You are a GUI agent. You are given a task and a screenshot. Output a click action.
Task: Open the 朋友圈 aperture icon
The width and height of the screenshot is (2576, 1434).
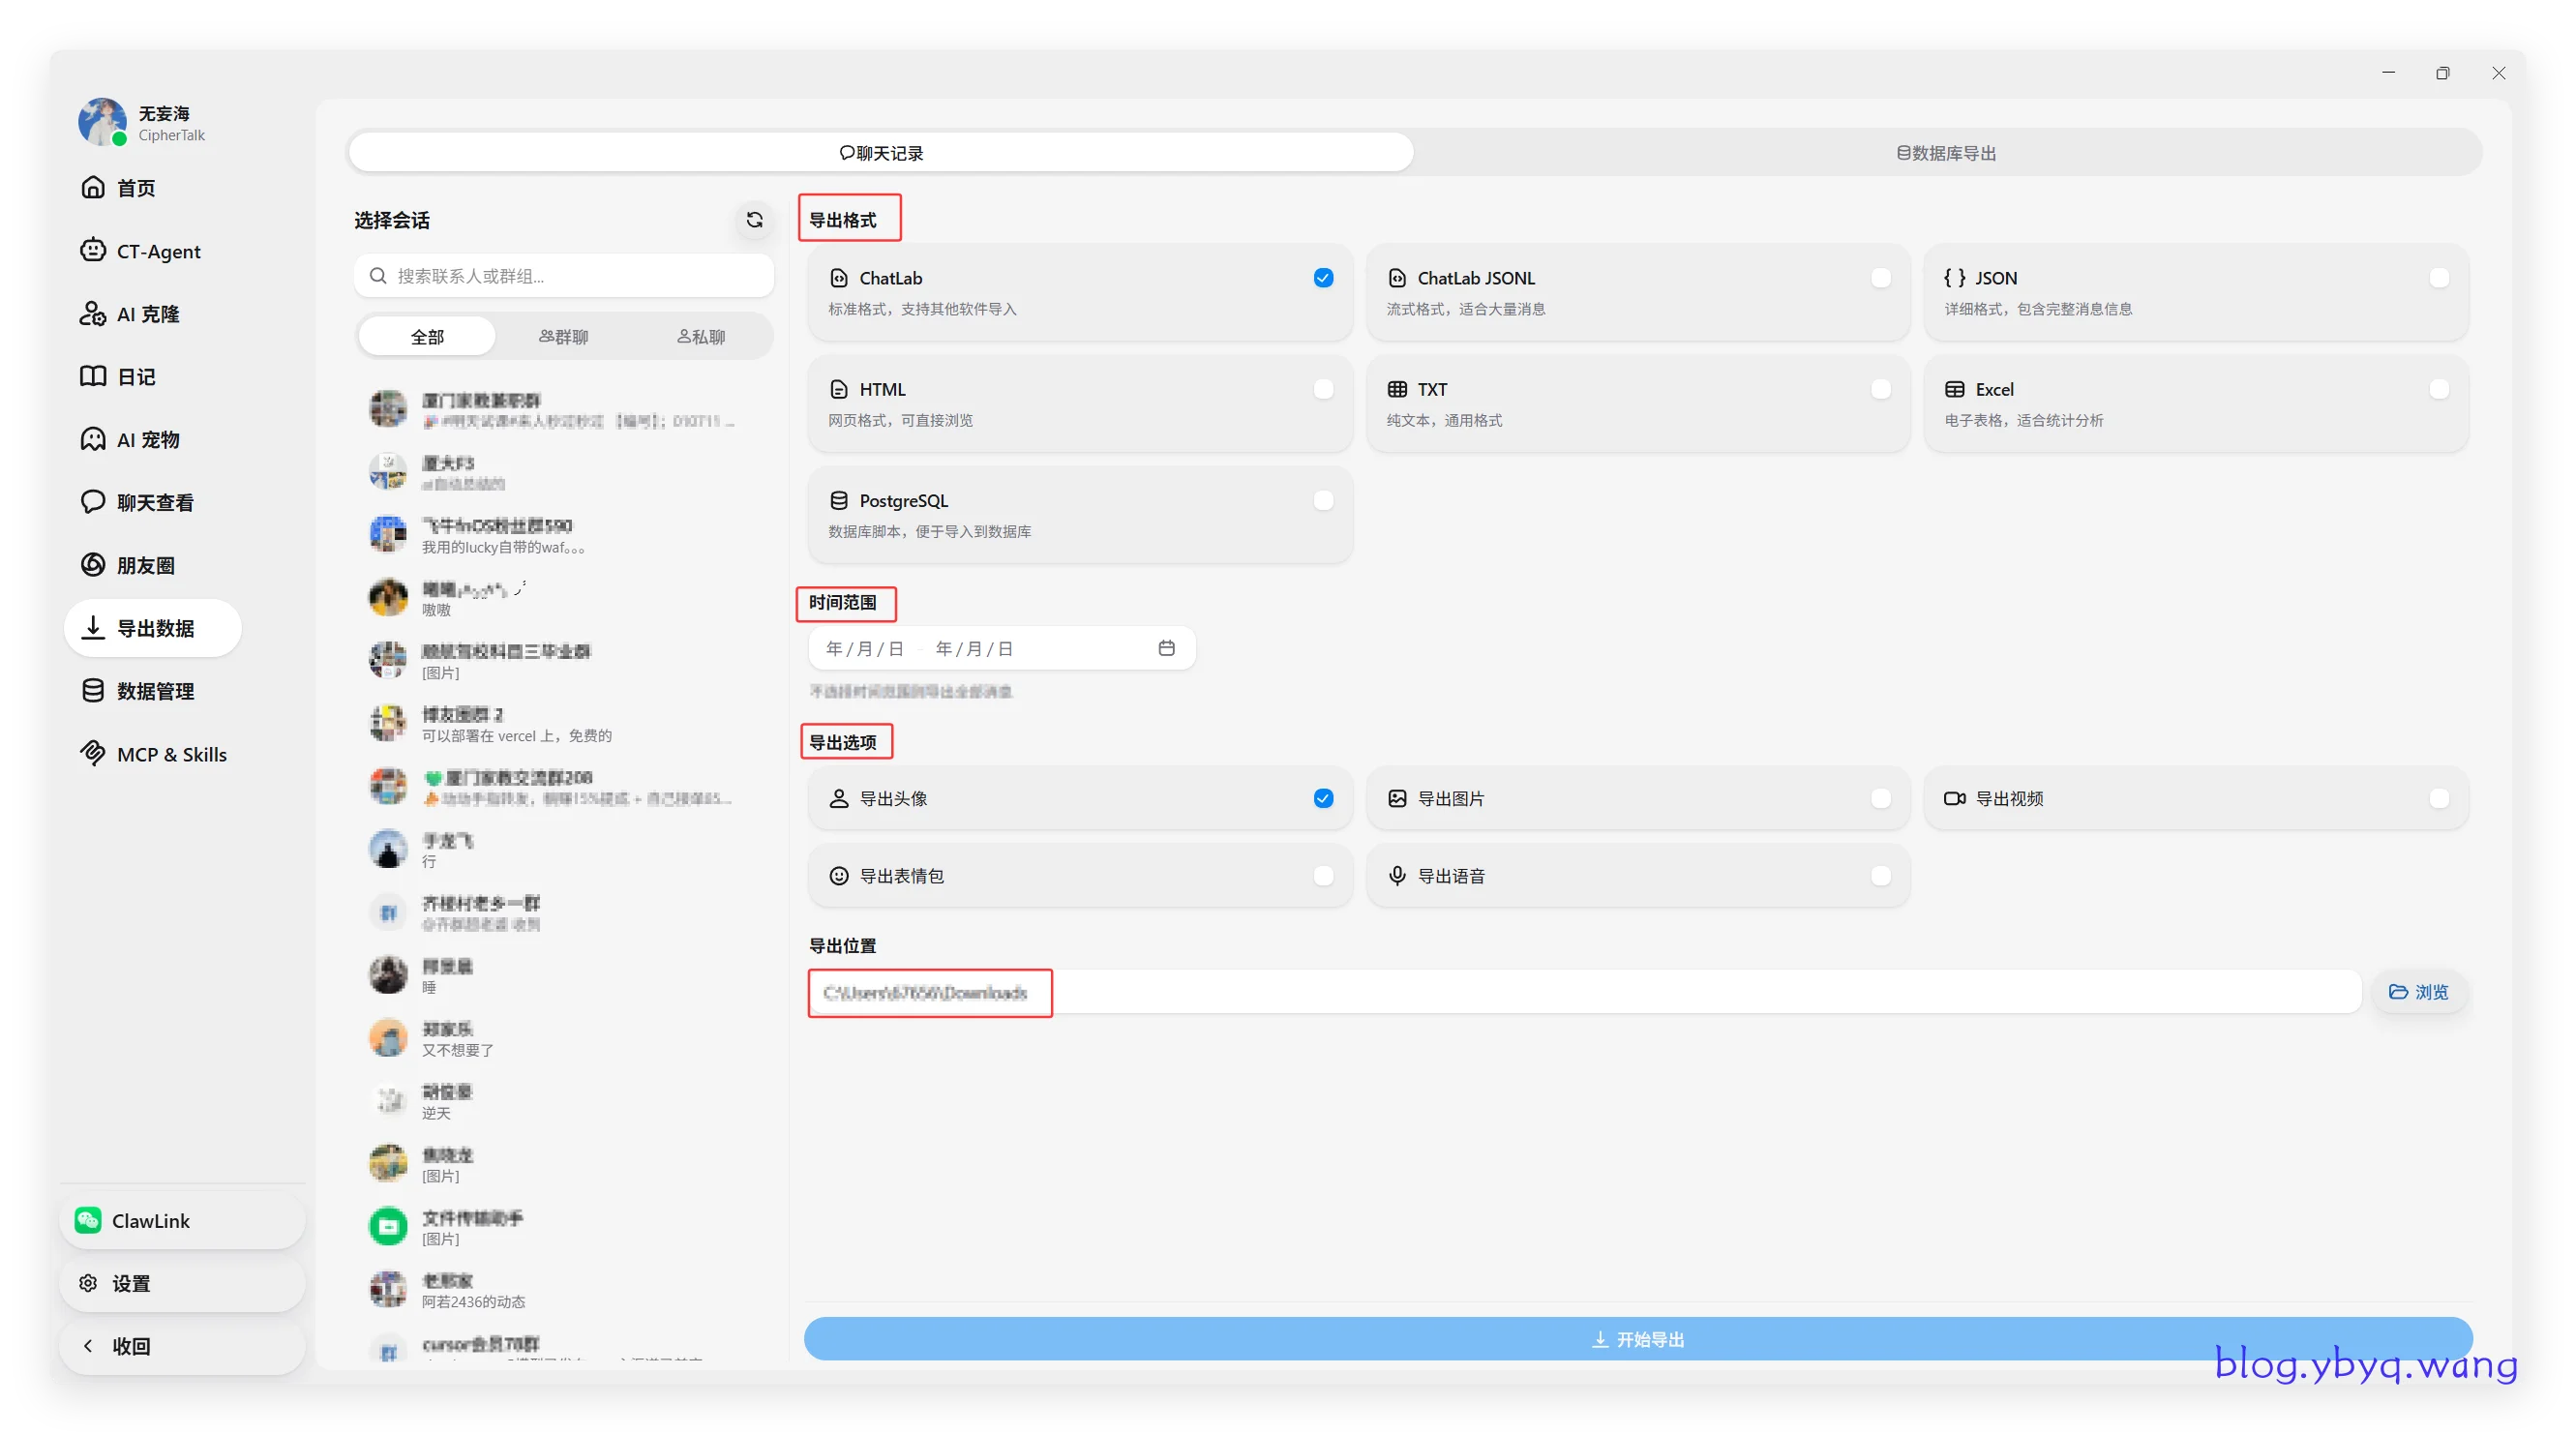(x=93, y=565)
